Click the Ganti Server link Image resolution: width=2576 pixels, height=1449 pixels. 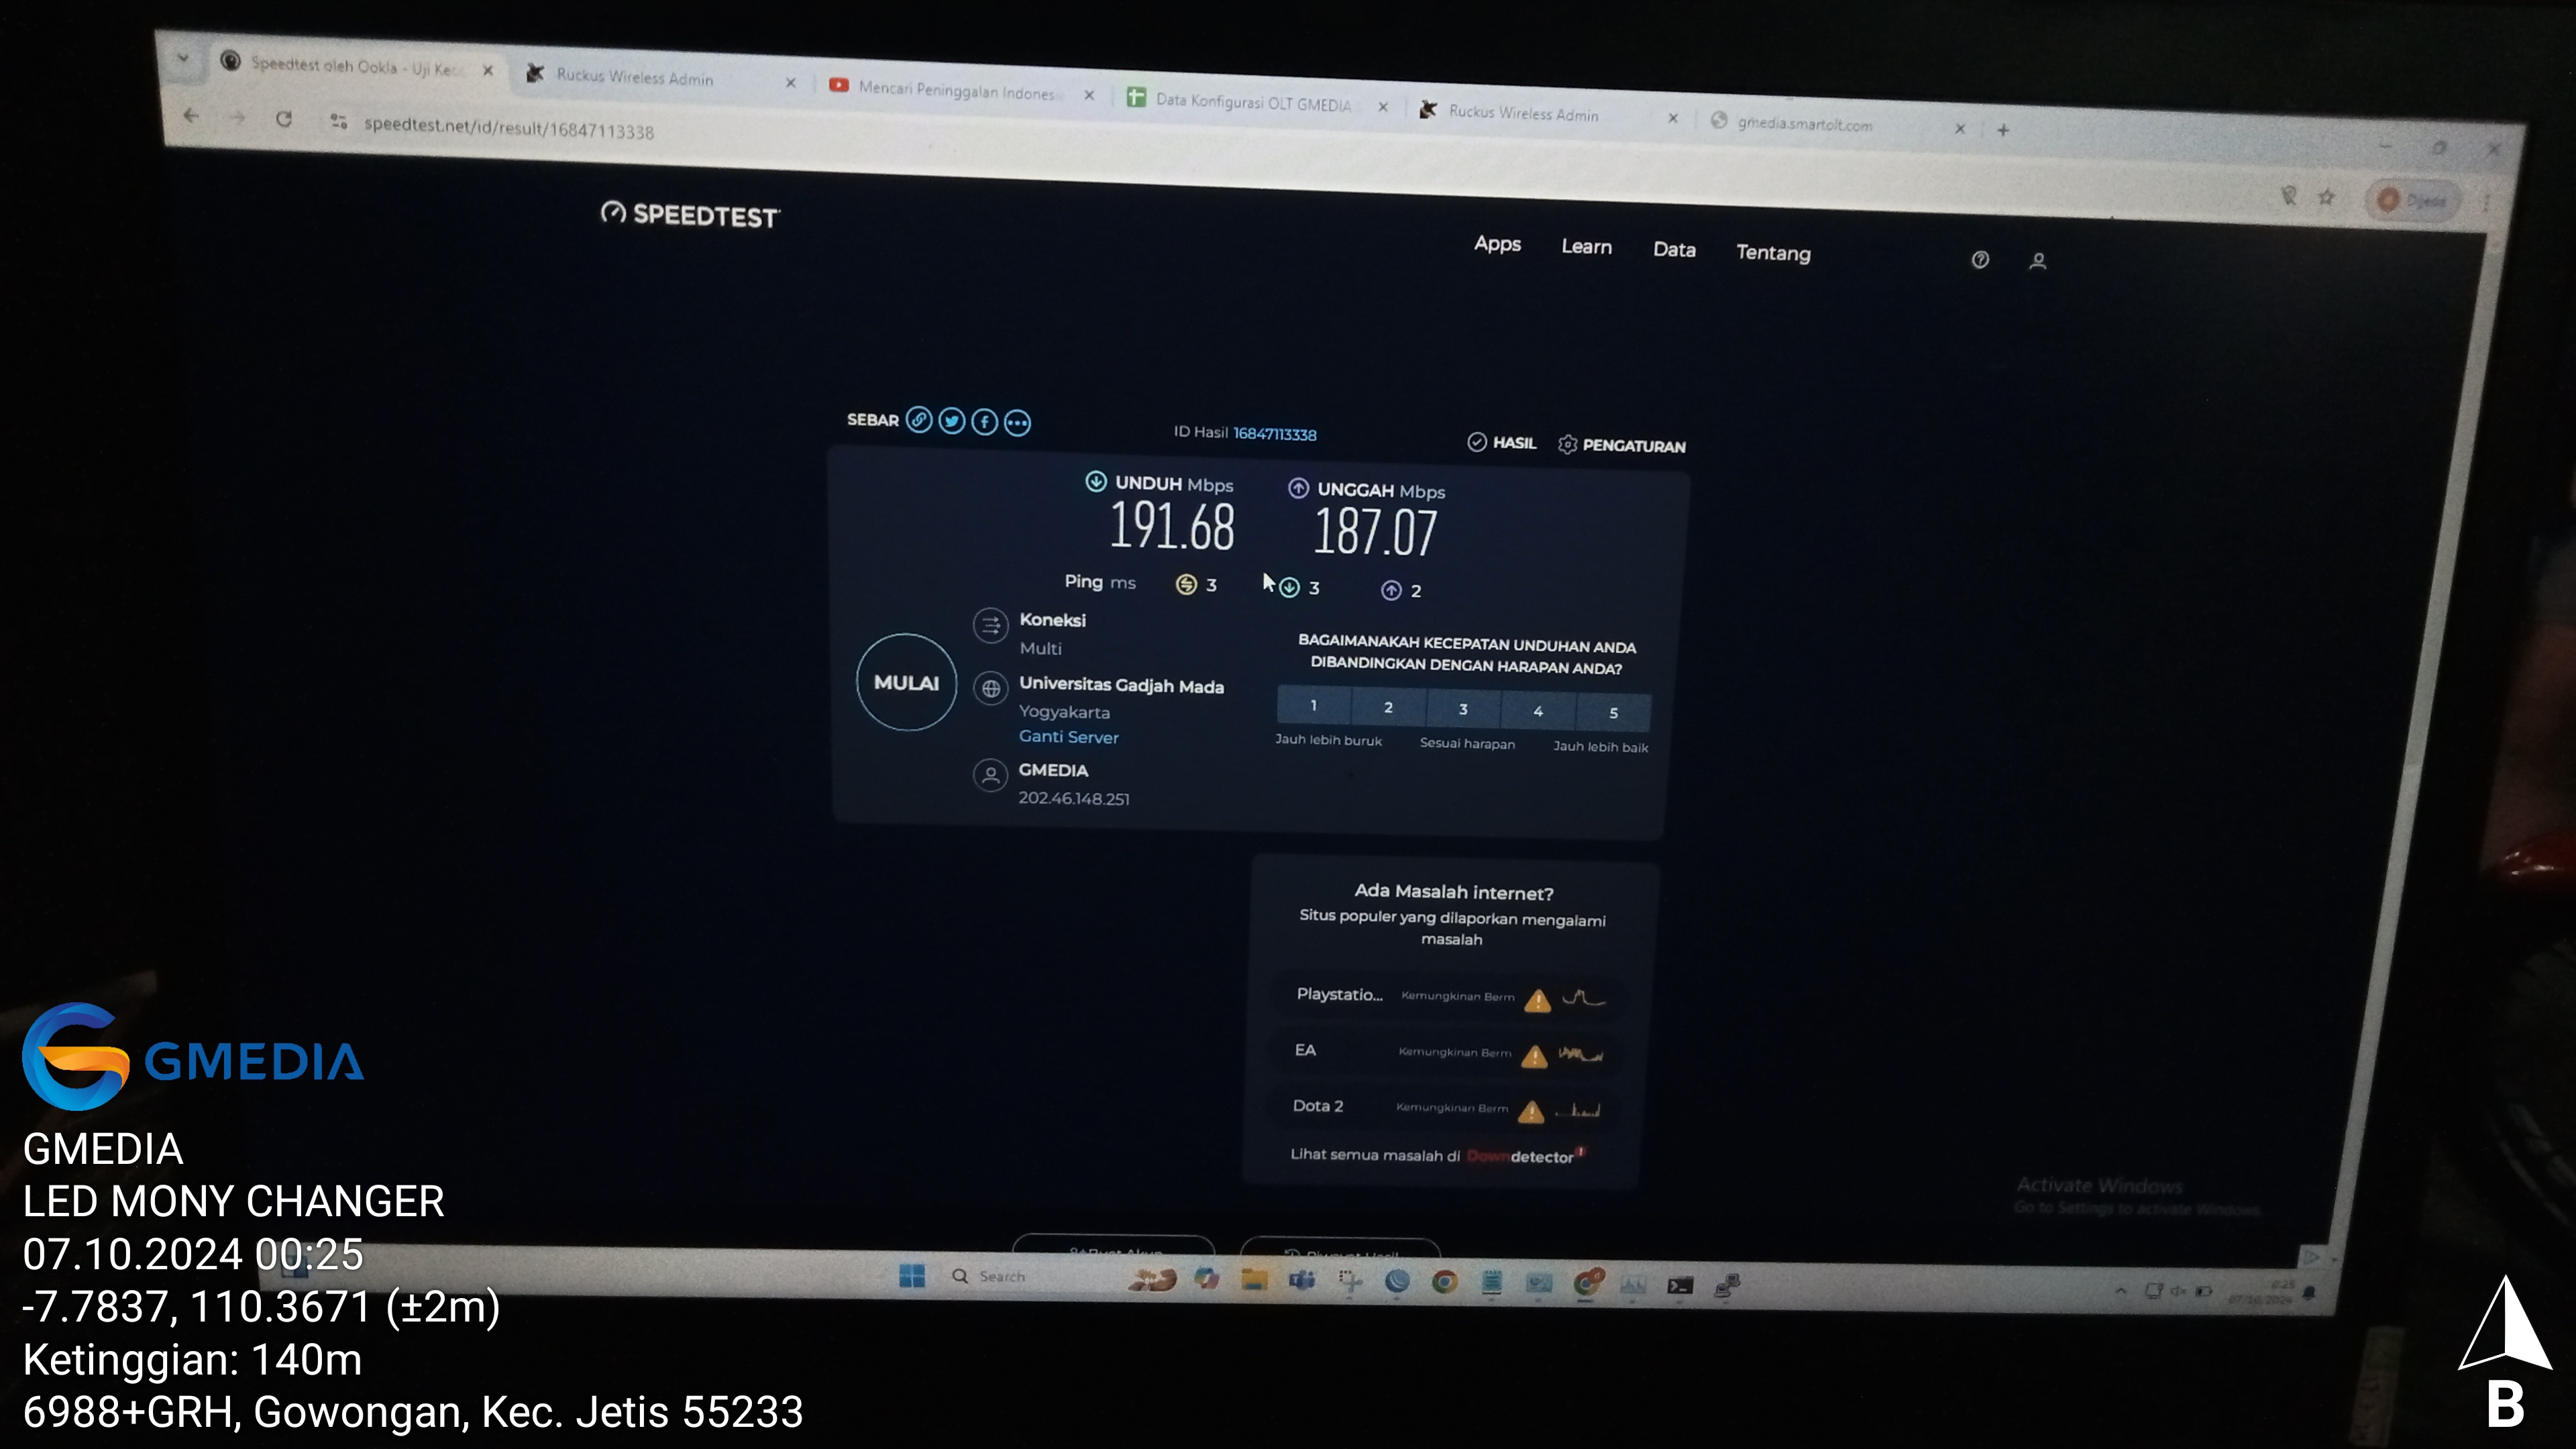point(1068,737)
